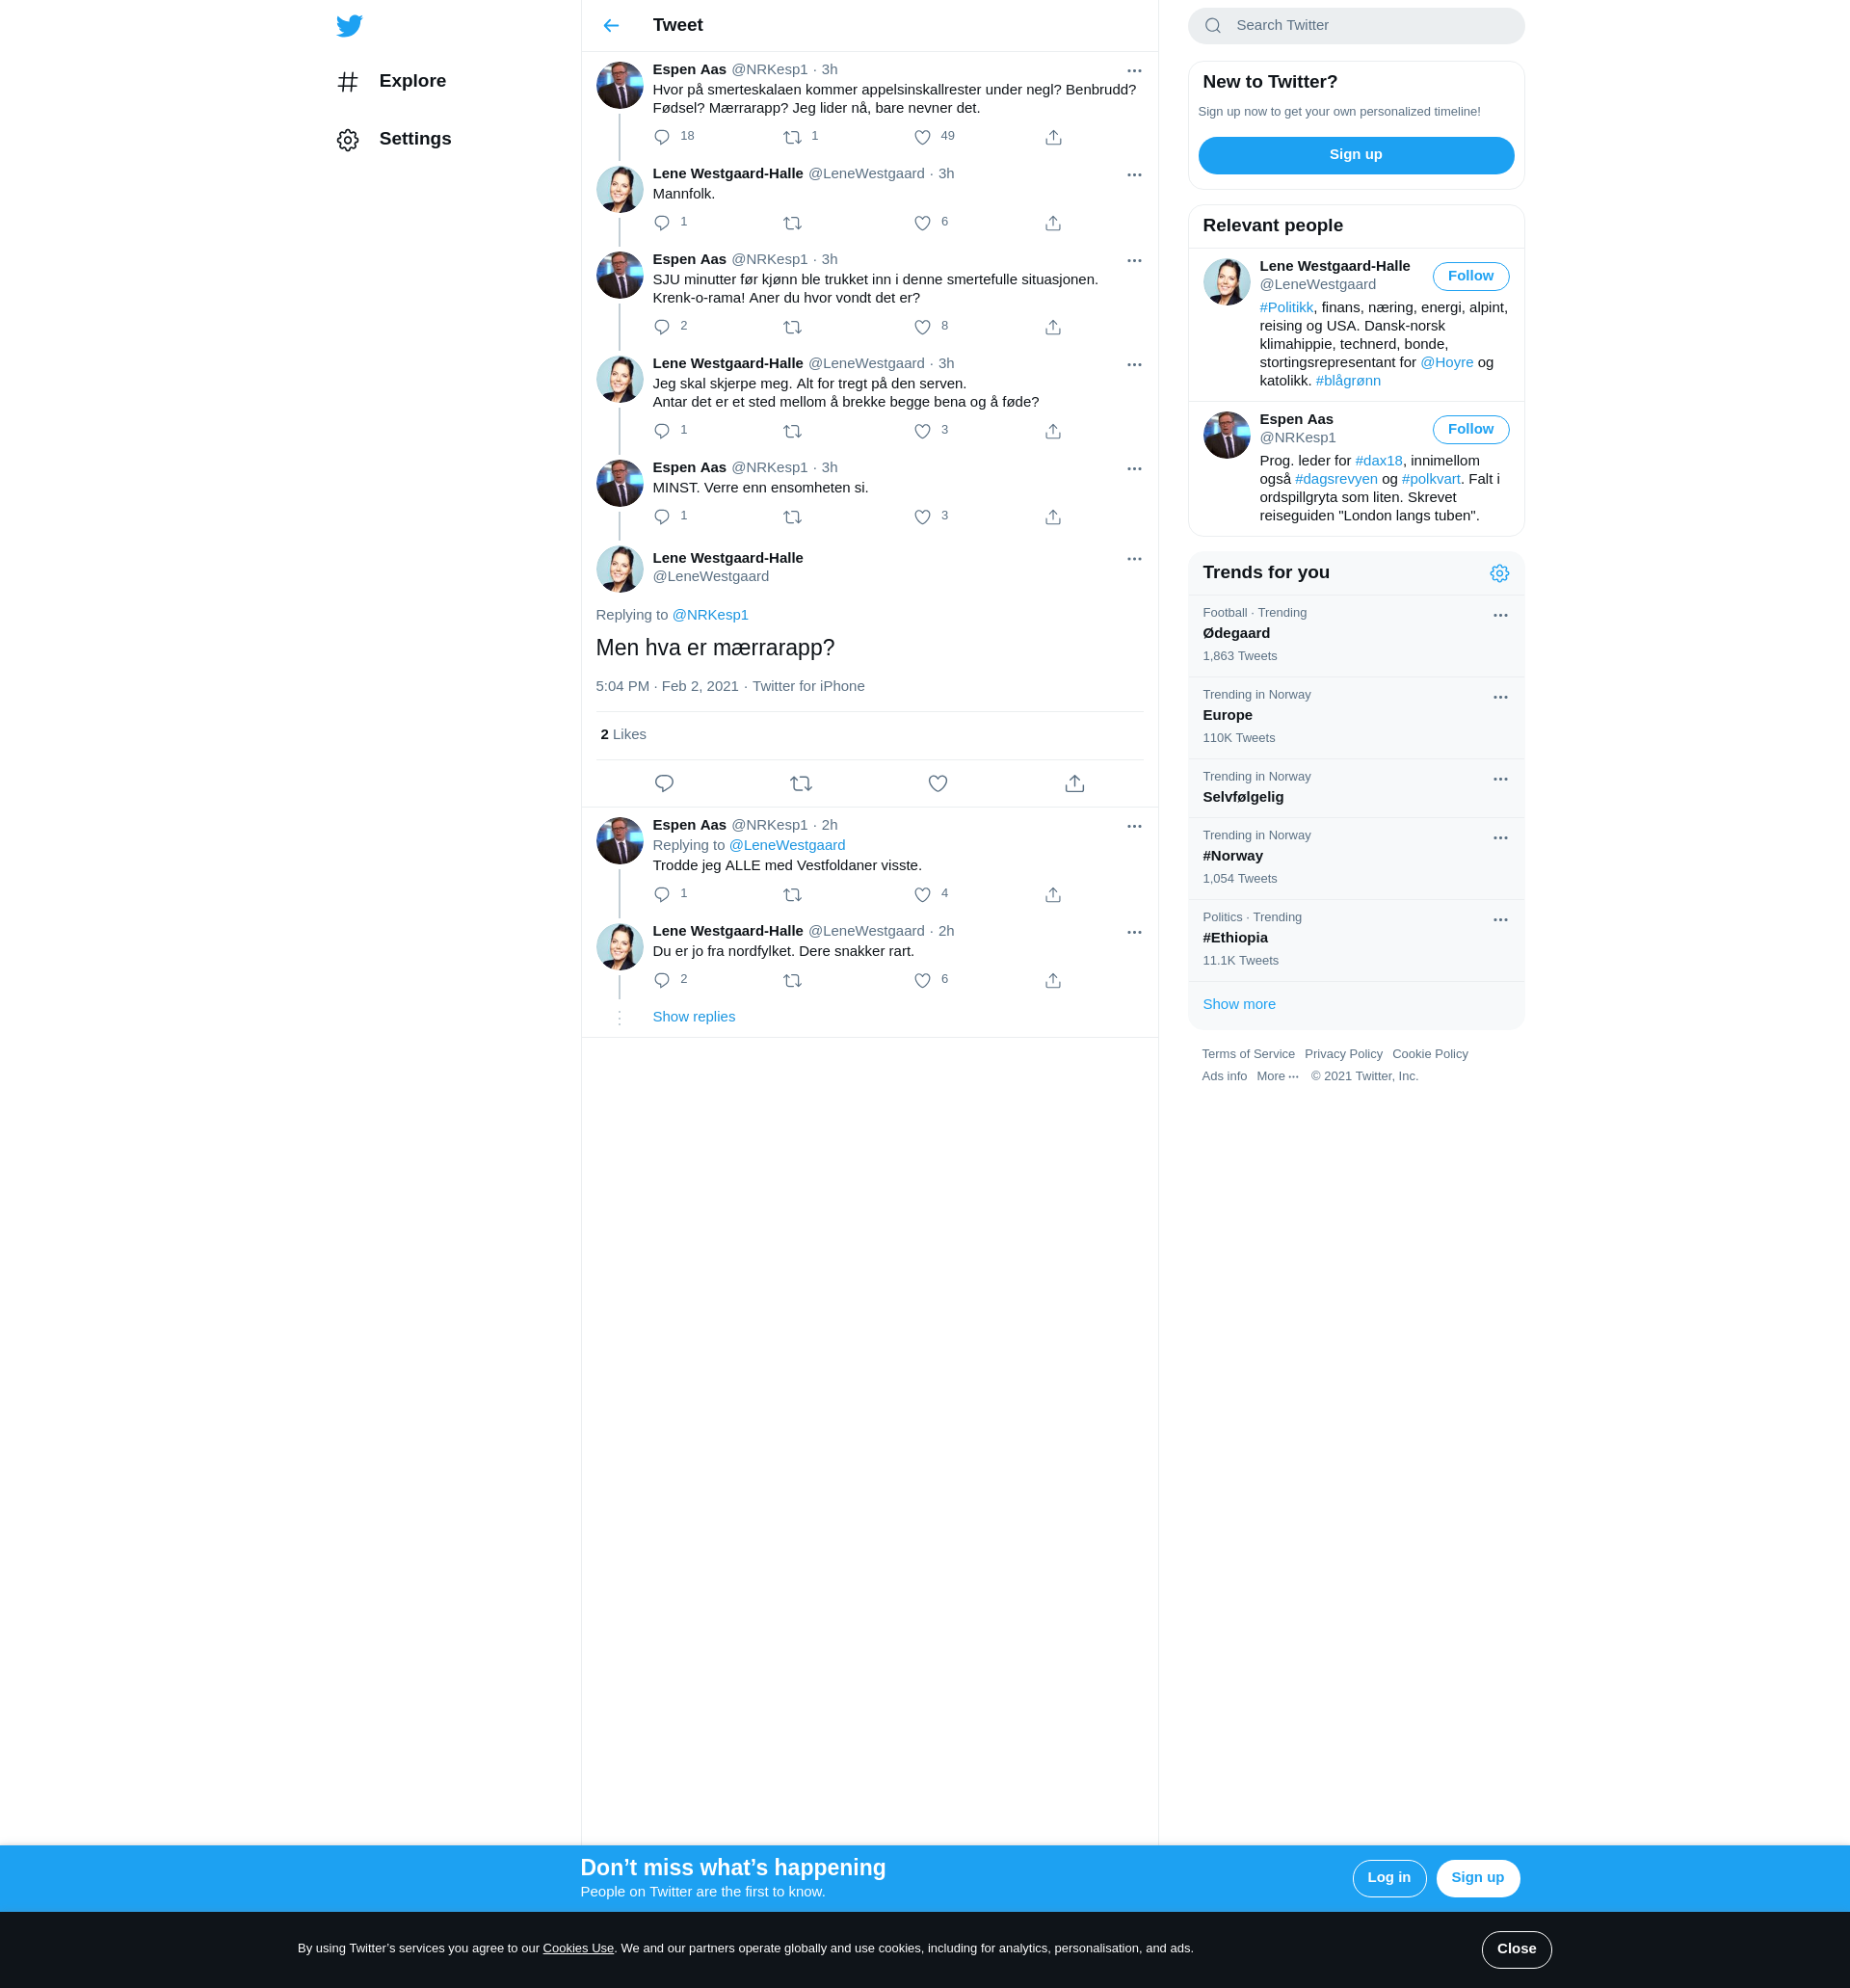Retweet the main 'Men hva er mærrarapp?' tweet
The image size is (1850, 1988).
click(801, 784)
